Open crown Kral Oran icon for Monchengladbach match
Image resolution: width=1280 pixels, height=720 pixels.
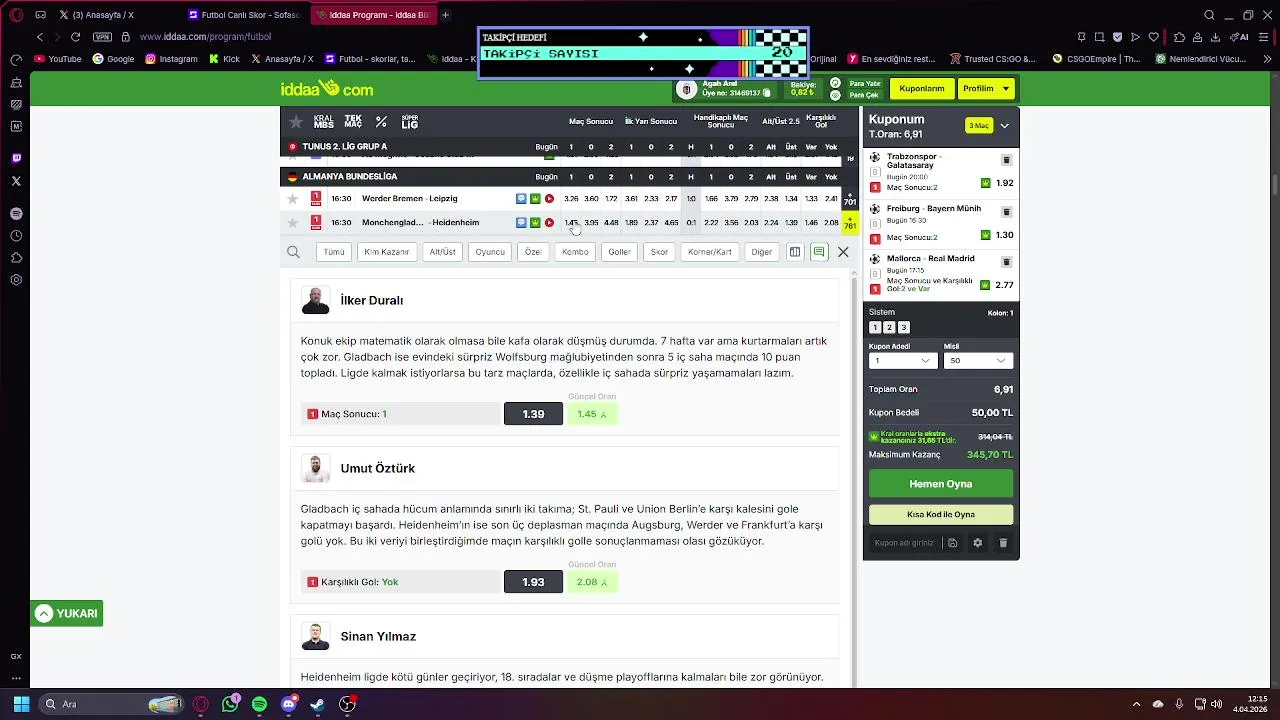tap(535, 223)
